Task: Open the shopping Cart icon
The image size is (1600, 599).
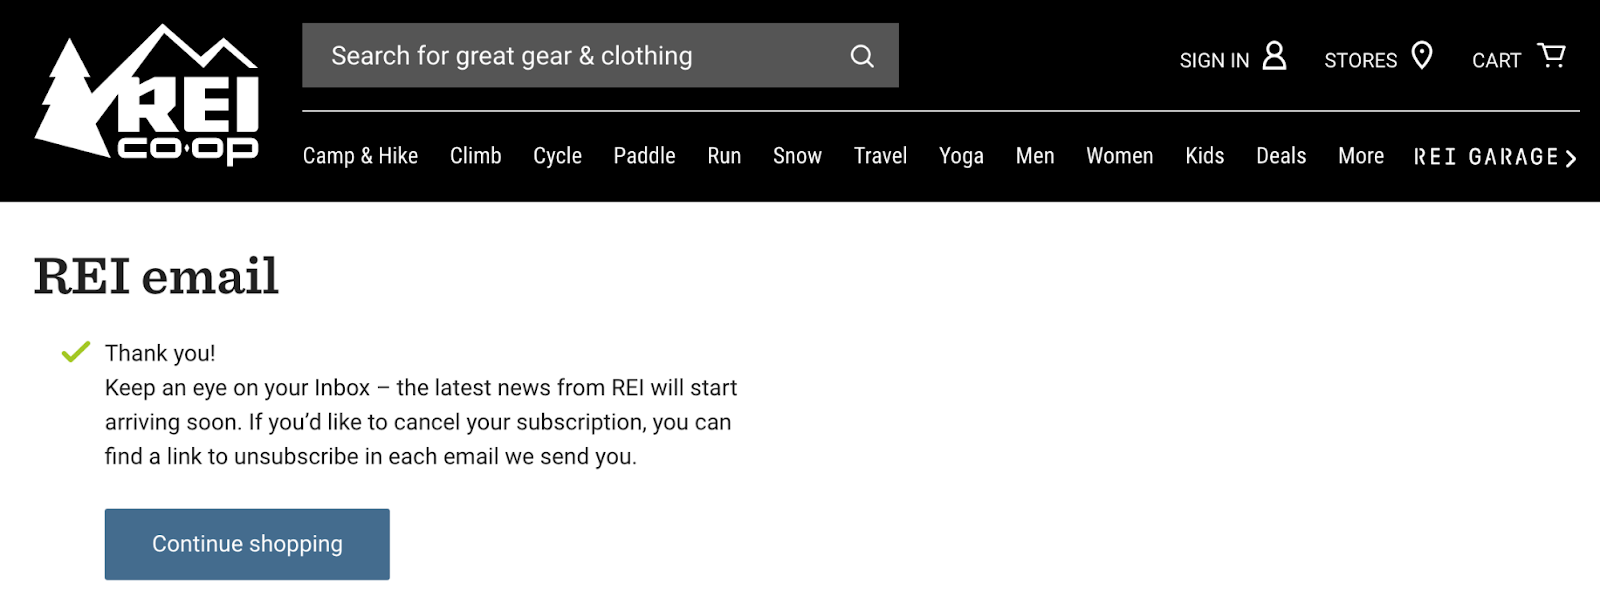Action: 1550,56
